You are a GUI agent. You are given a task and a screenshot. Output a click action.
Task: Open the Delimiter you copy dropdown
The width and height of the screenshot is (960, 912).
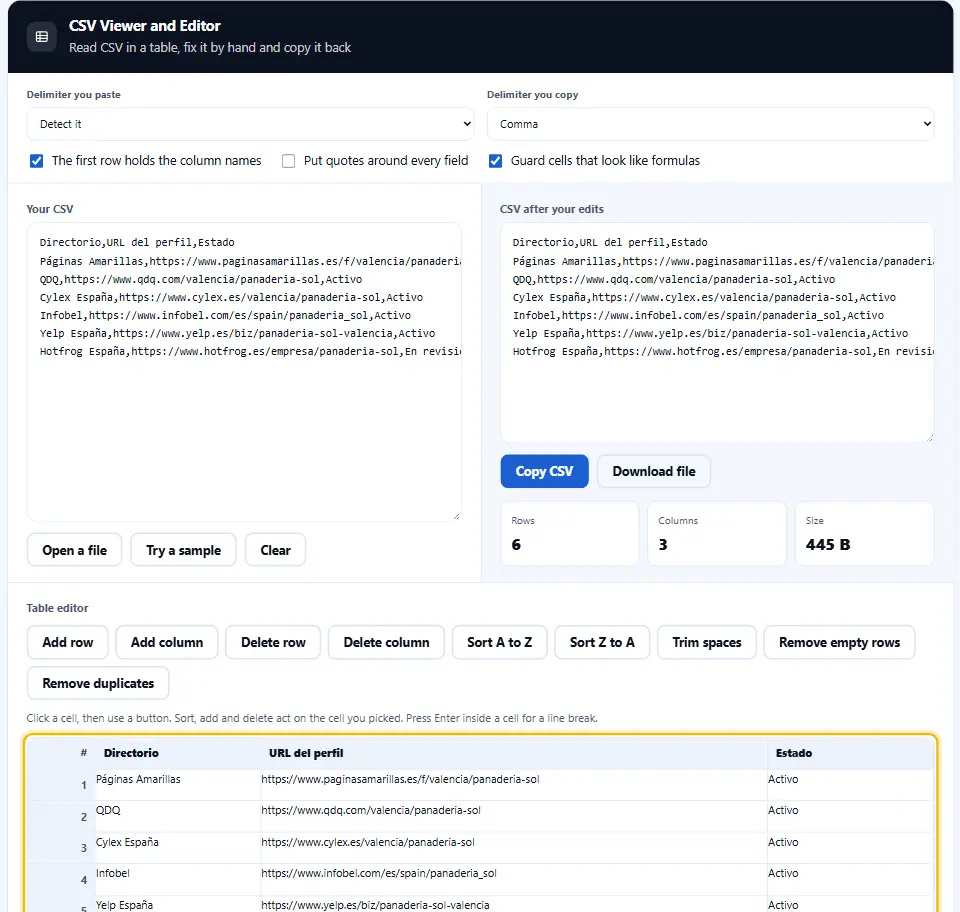click(x=710, y=124)
